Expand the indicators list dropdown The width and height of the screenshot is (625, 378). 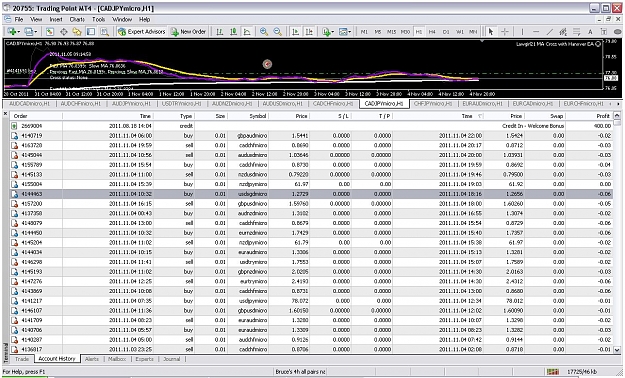click(333, 32)
